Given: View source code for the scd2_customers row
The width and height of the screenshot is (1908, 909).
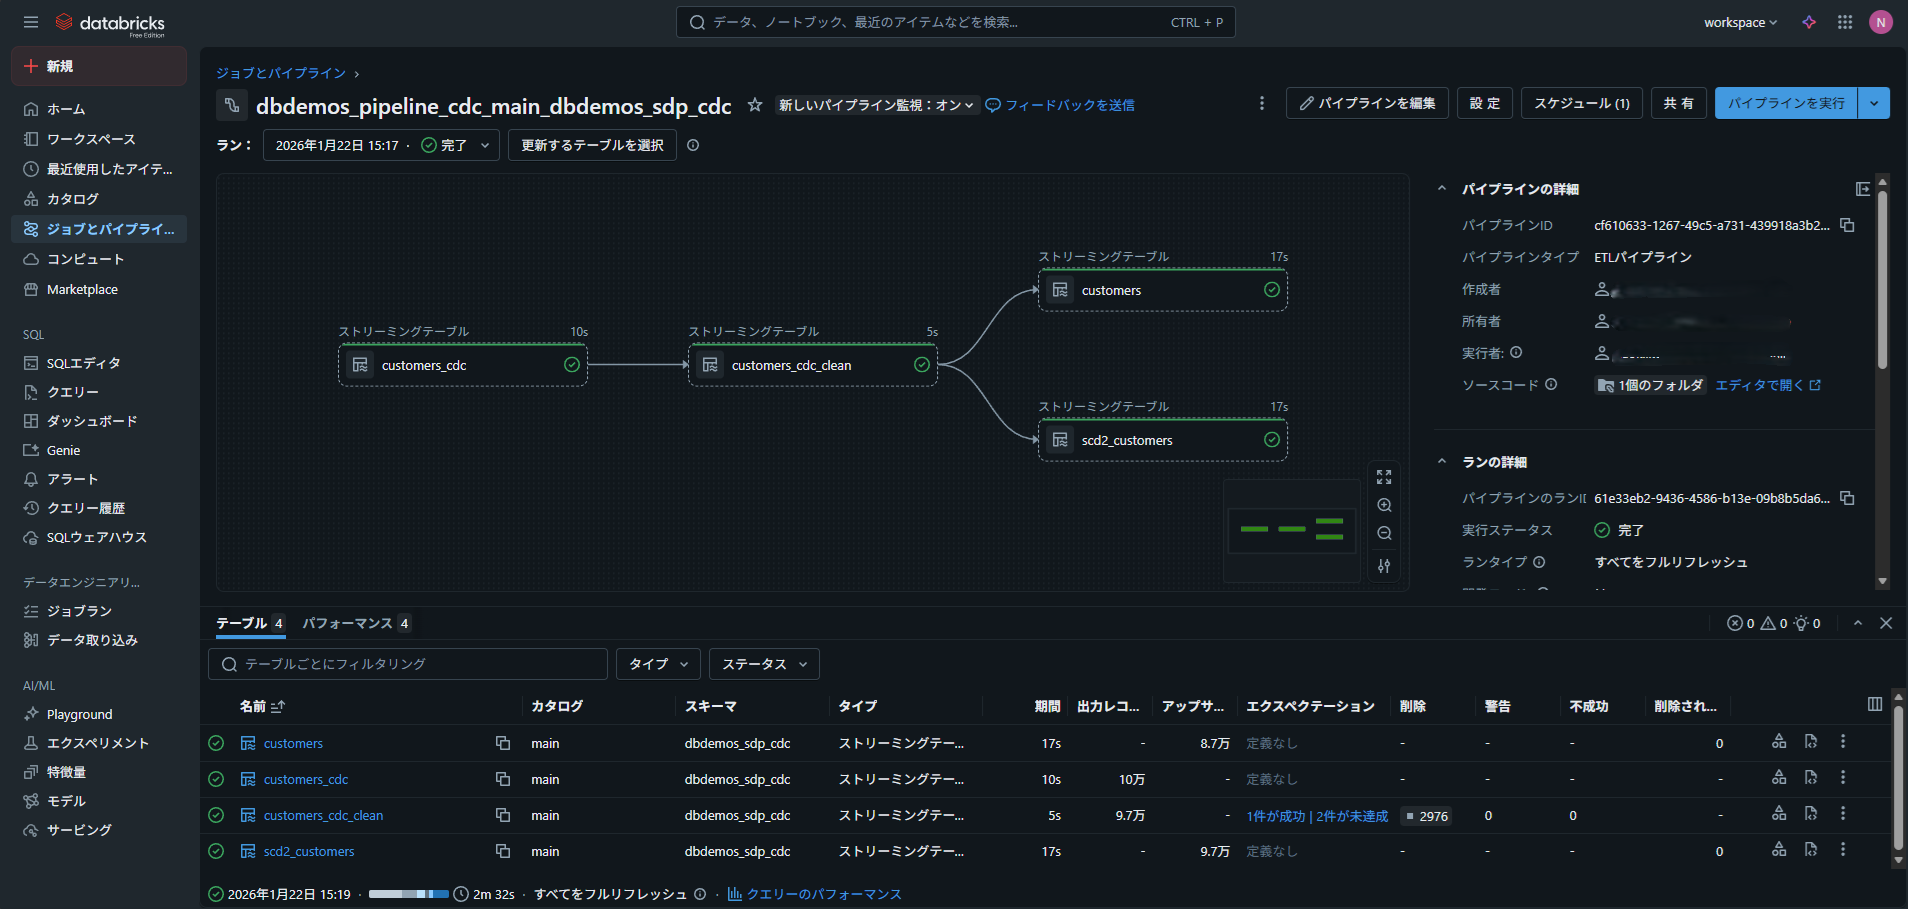Looking at the screenshot, I should coord(1811,849).
